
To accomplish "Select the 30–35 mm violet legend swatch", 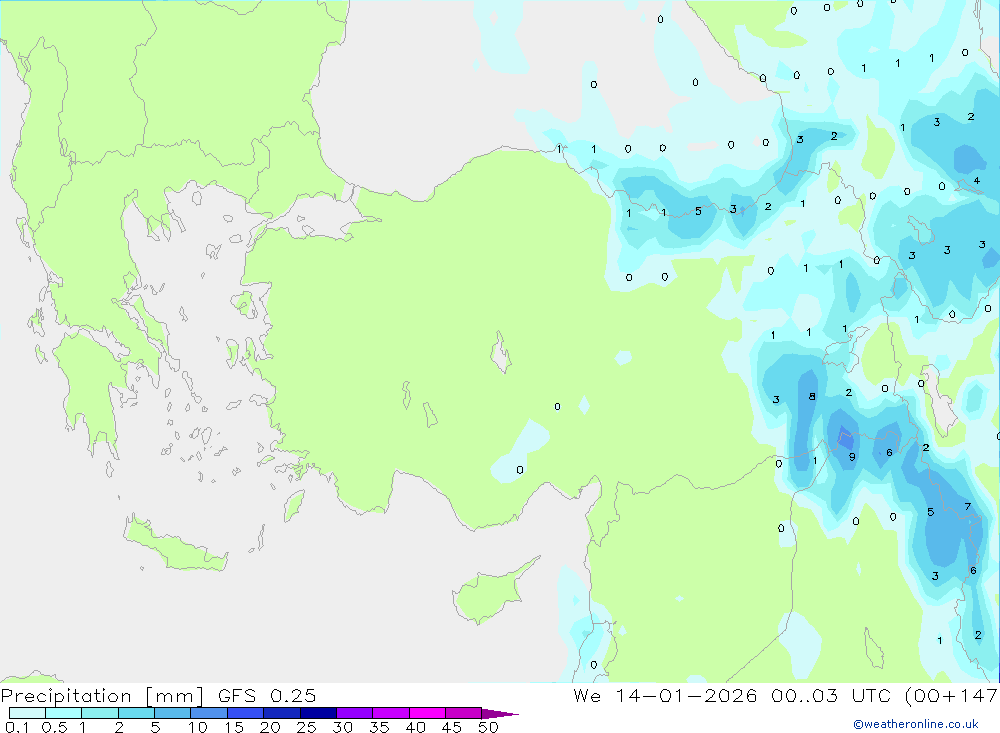I will click(x=354, y=713).
